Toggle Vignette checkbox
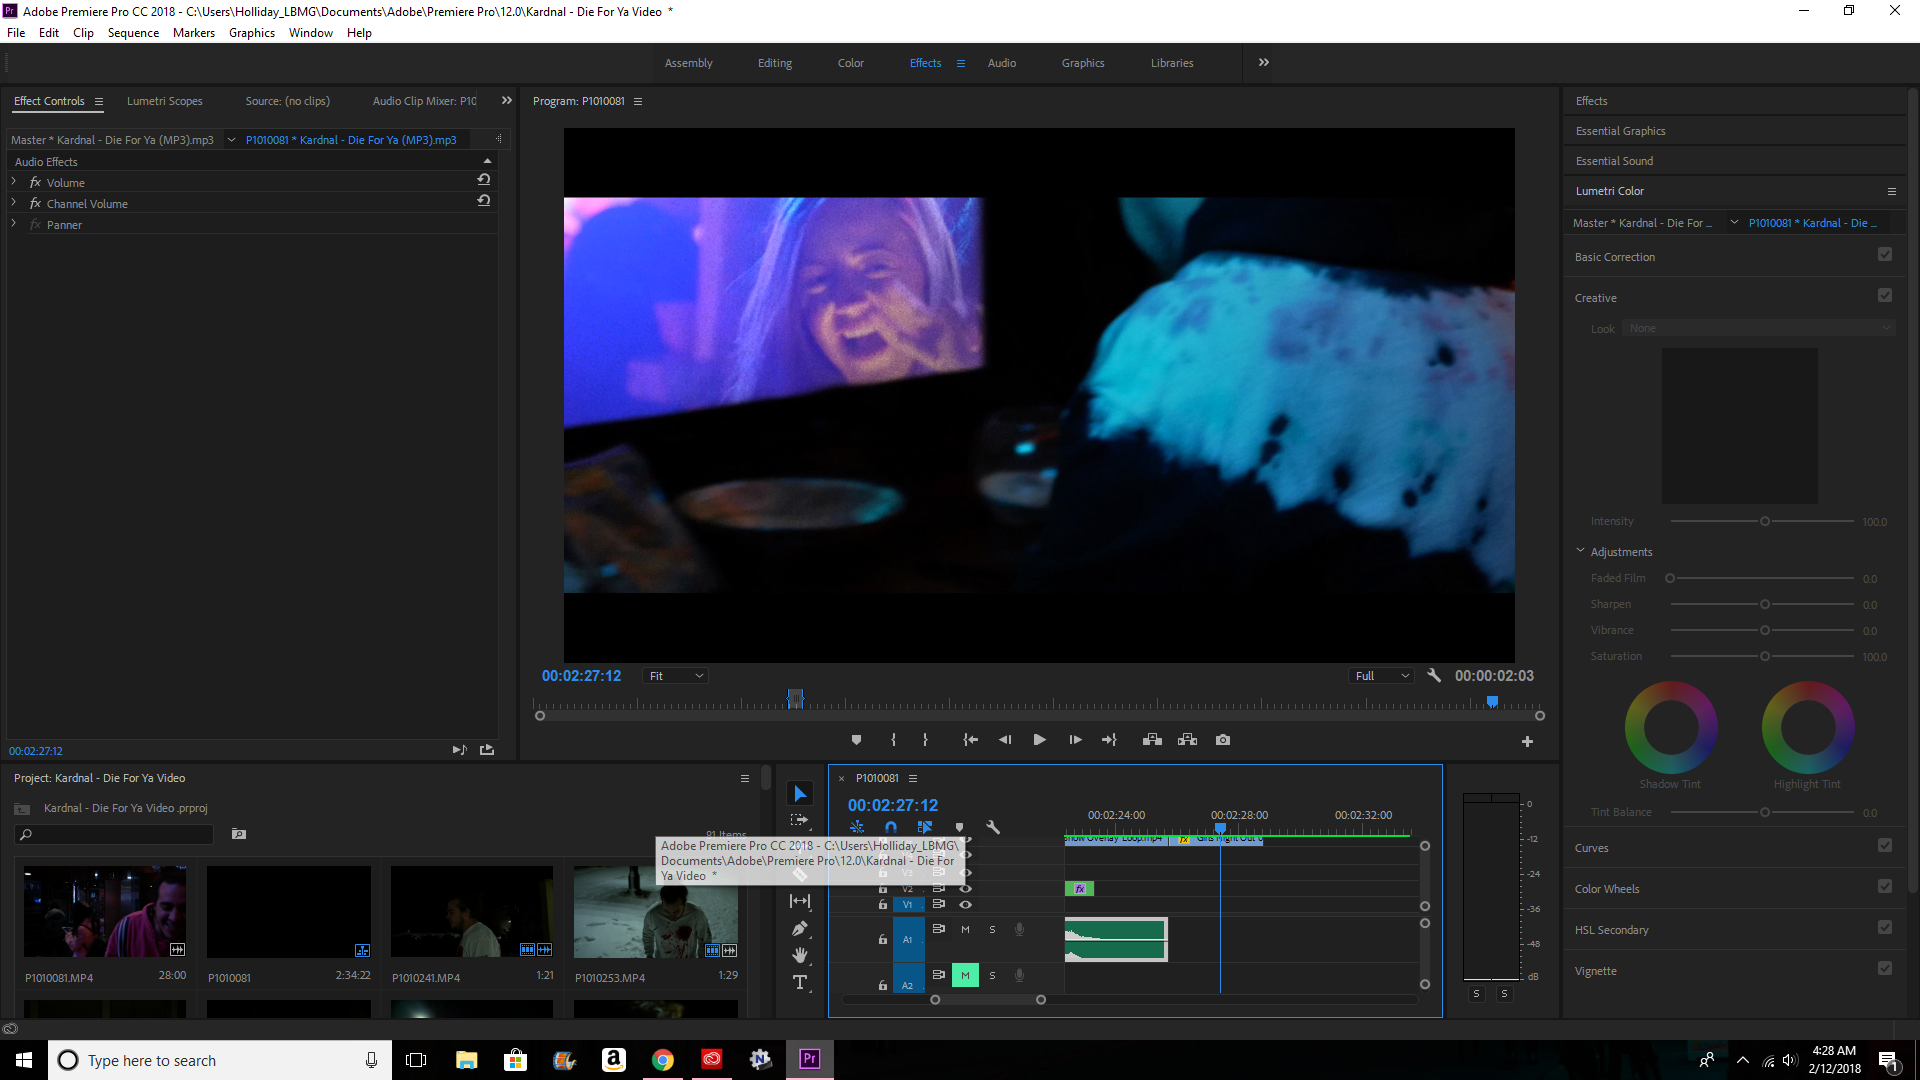The width and height of the screenshot is (1920, 1080). click(x=1885, y=969)
